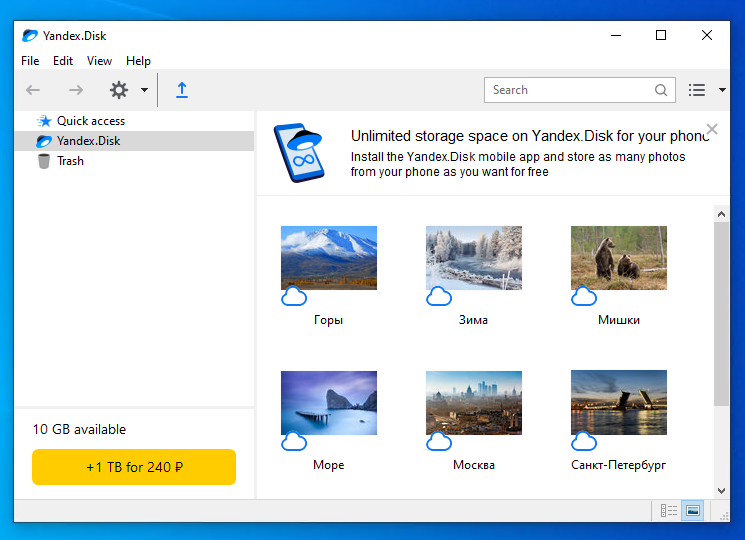Open the Мишки bears folder thumbnail
Viewport: 745px width, 540px height.
[618, 258]
